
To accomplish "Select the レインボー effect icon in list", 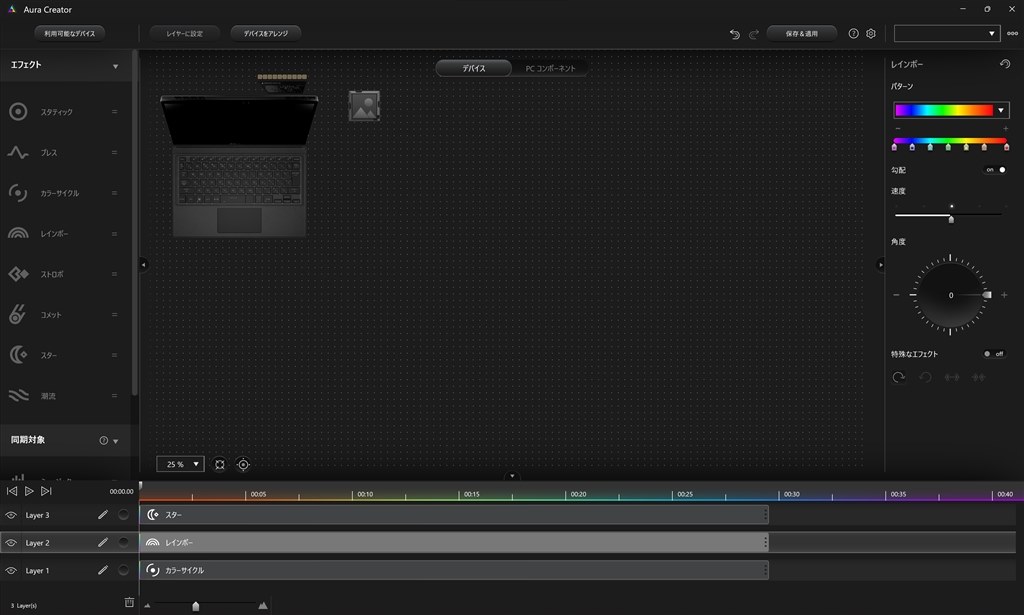I will 18,233.
